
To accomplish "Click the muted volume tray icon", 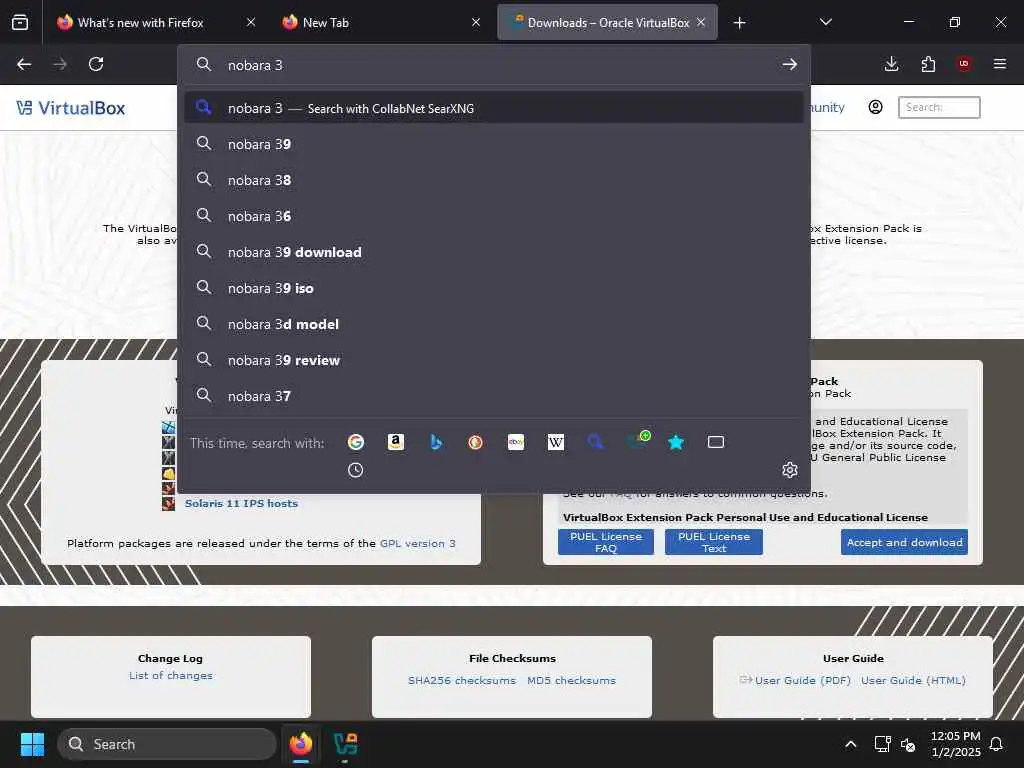I will pos(908,744).
